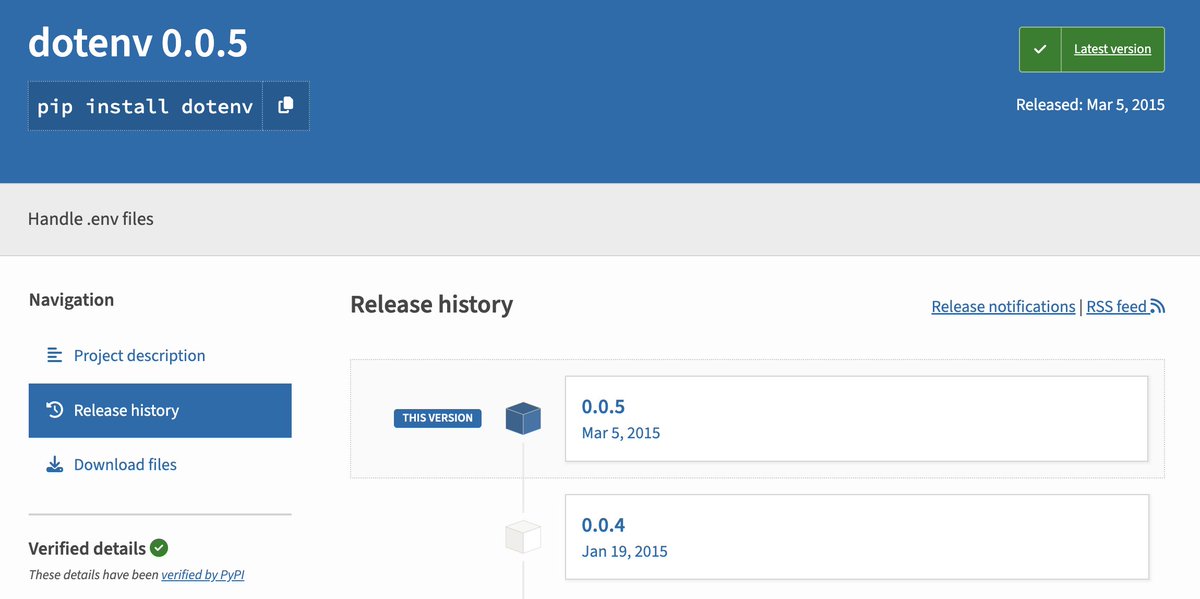Click the Project description lines icon
Image resolution: width=1200 pixels, height=599 pixels.
pyautogui.click(x=55, y=355)
